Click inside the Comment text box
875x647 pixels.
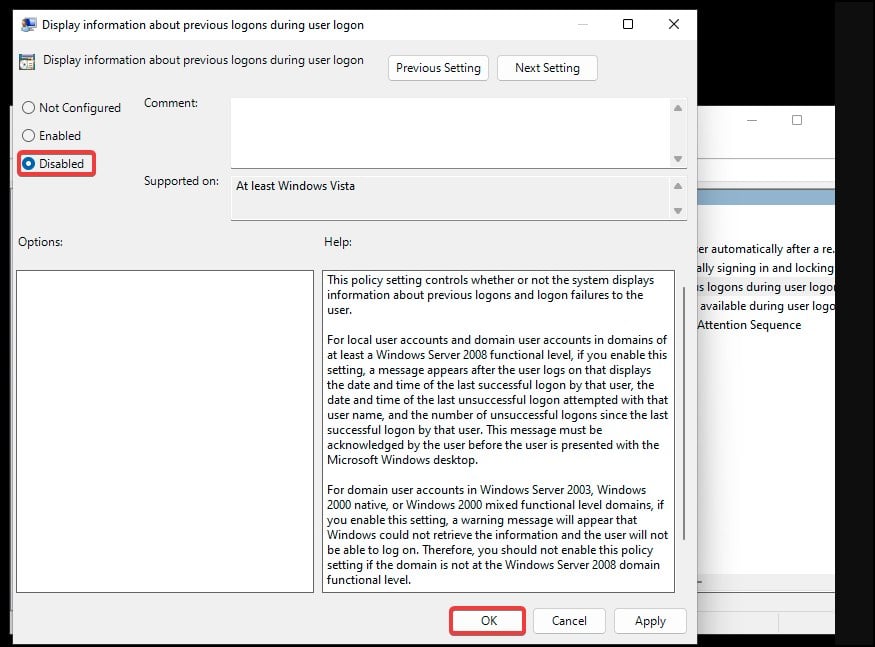(x=450, y=133)
